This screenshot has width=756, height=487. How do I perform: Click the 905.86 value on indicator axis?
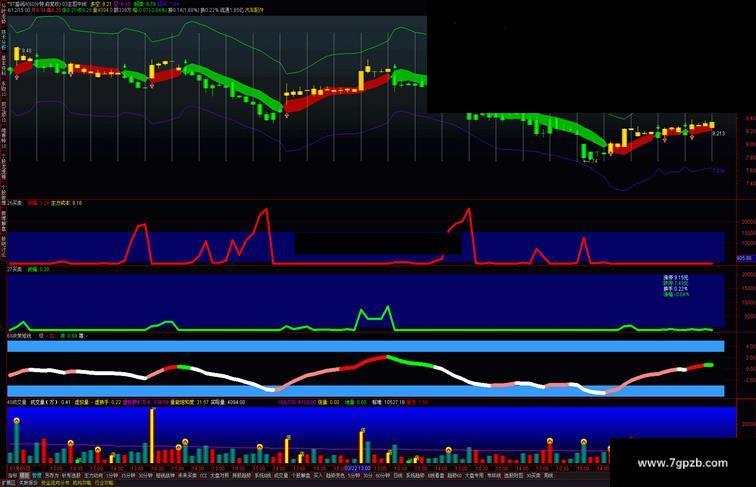744,258
